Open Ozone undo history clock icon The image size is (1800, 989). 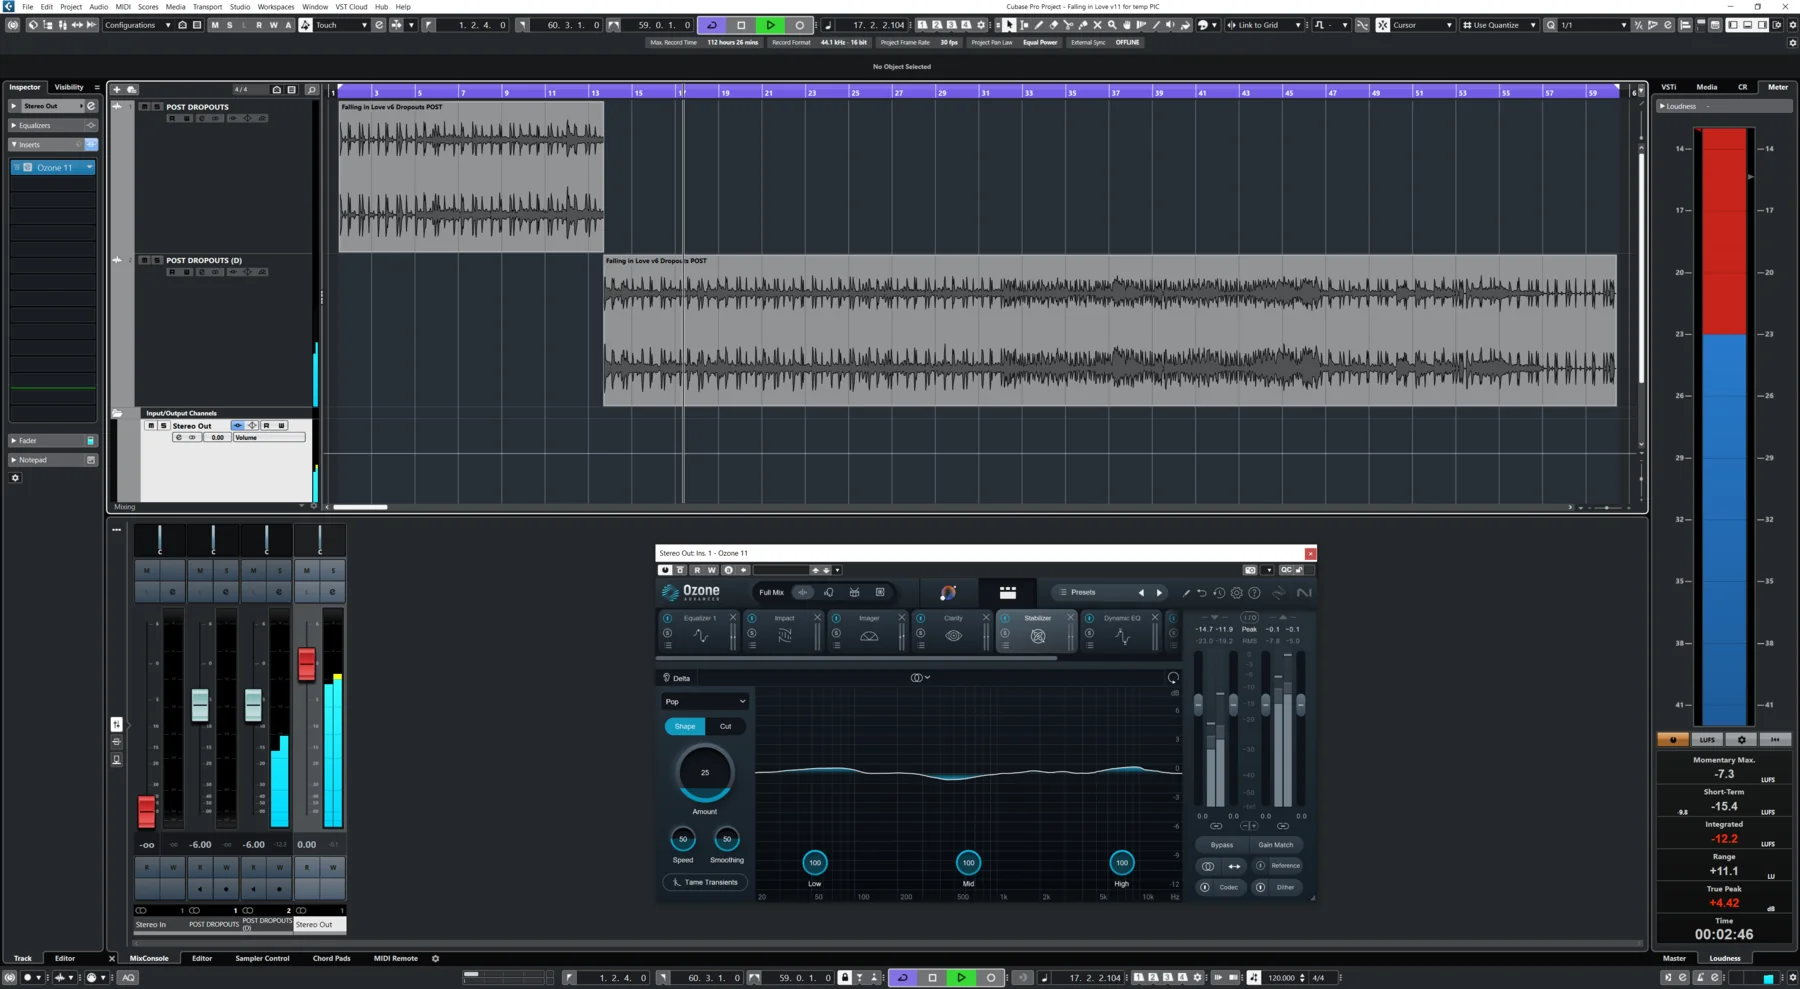click(x=1219, y=592)
